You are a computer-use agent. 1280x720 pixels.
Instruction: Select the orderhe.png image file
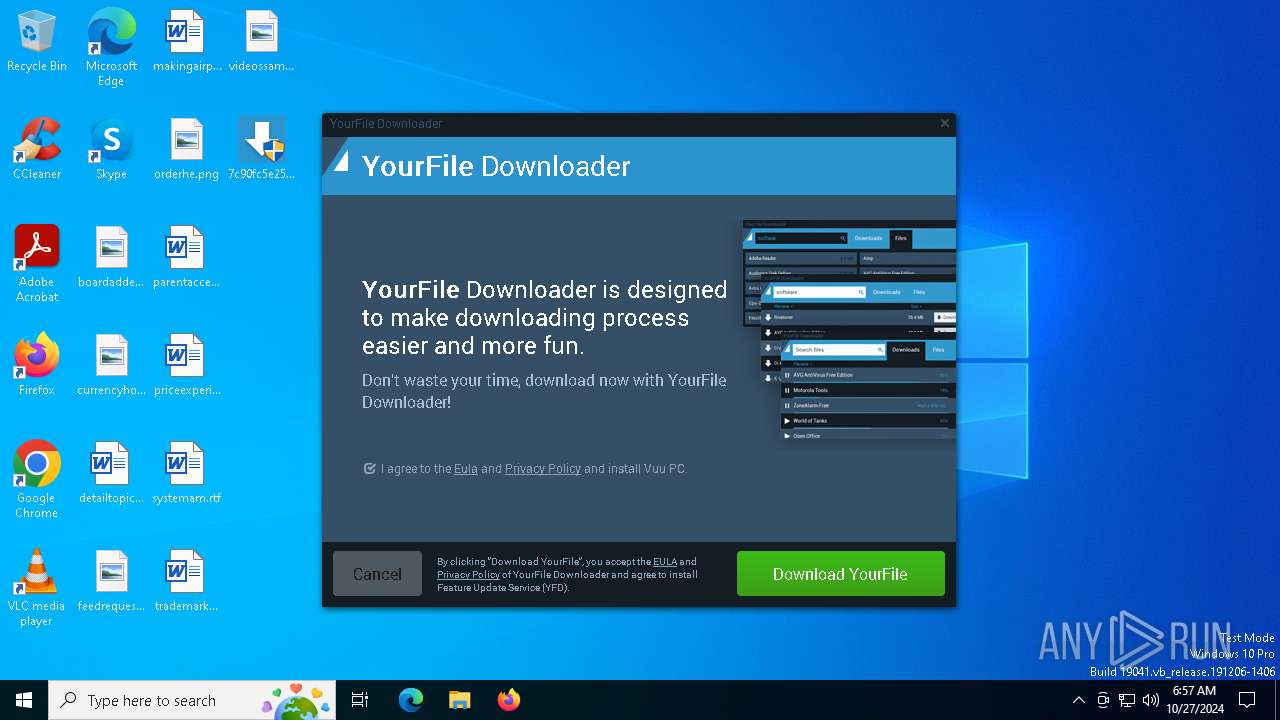click(x=186, y=149)
